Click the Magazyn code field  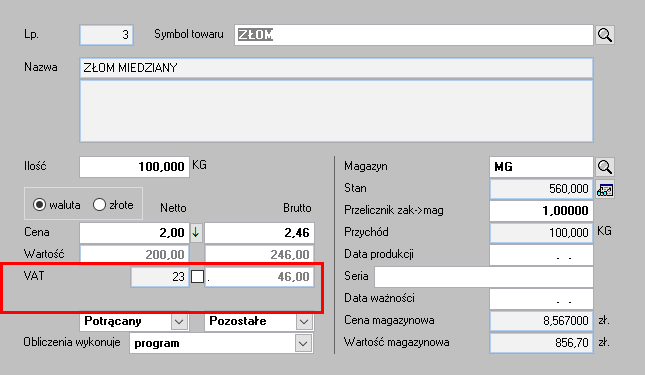click(541, 167)
